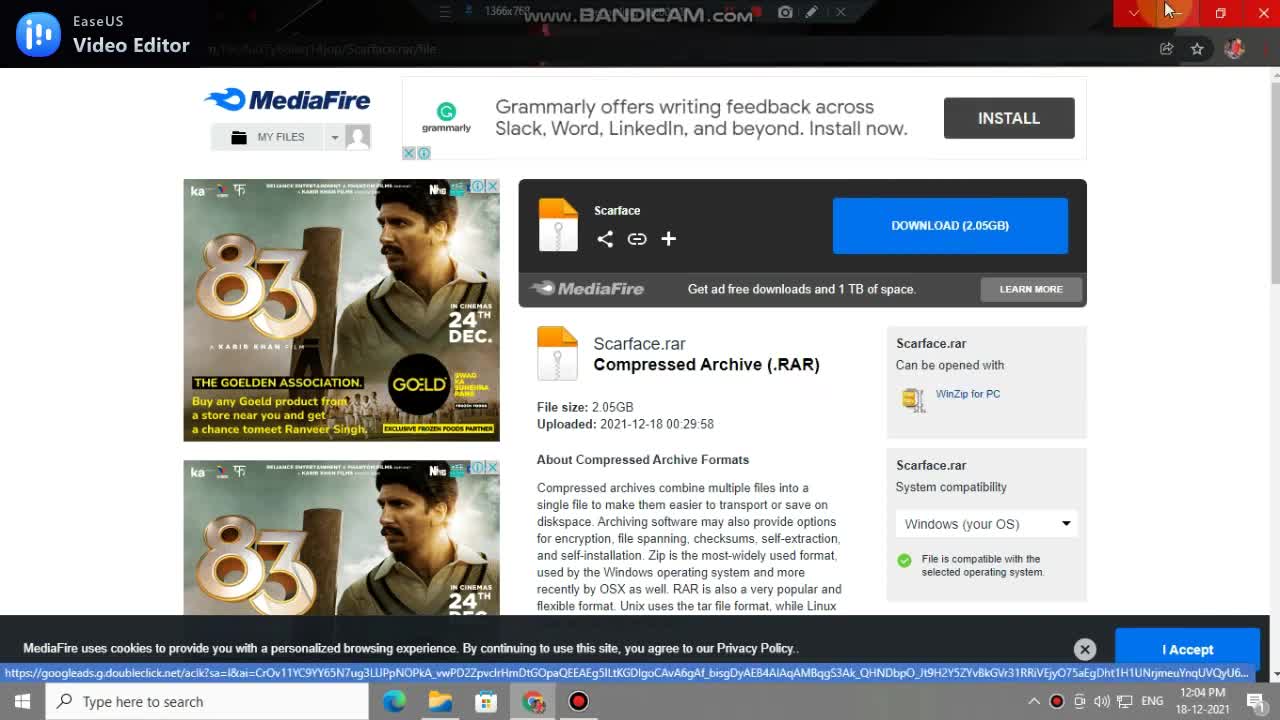
Task: Dismiss cookie notice with round X
Action: click(x=1085, y=649)
